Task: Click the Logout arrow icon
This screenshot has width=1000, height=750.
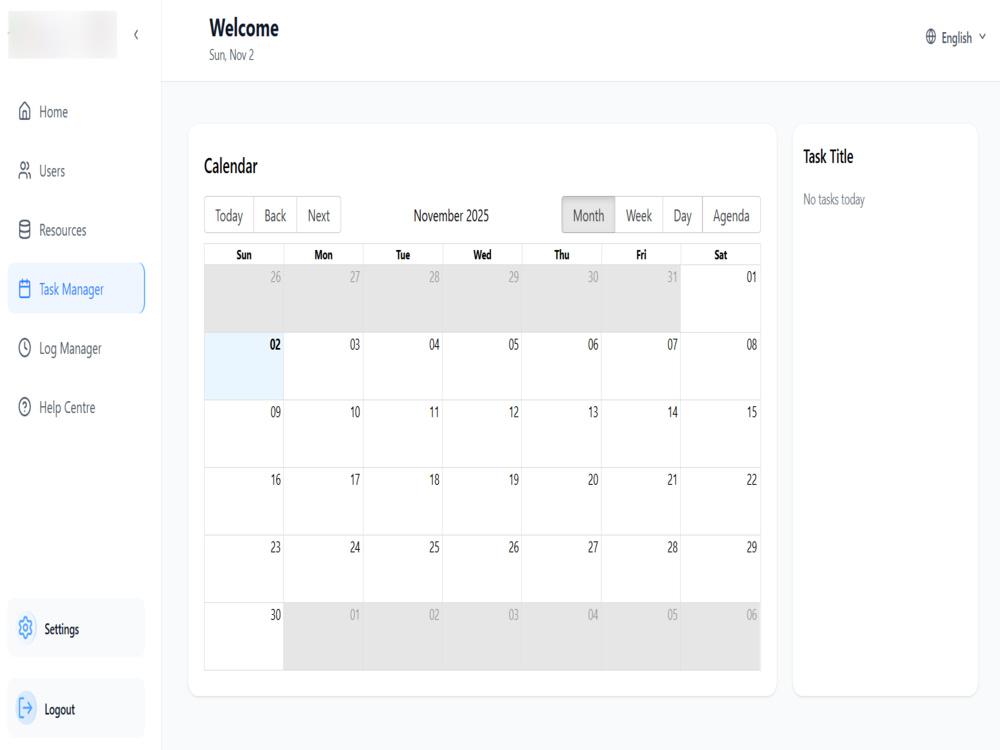Action: point(26,709)
